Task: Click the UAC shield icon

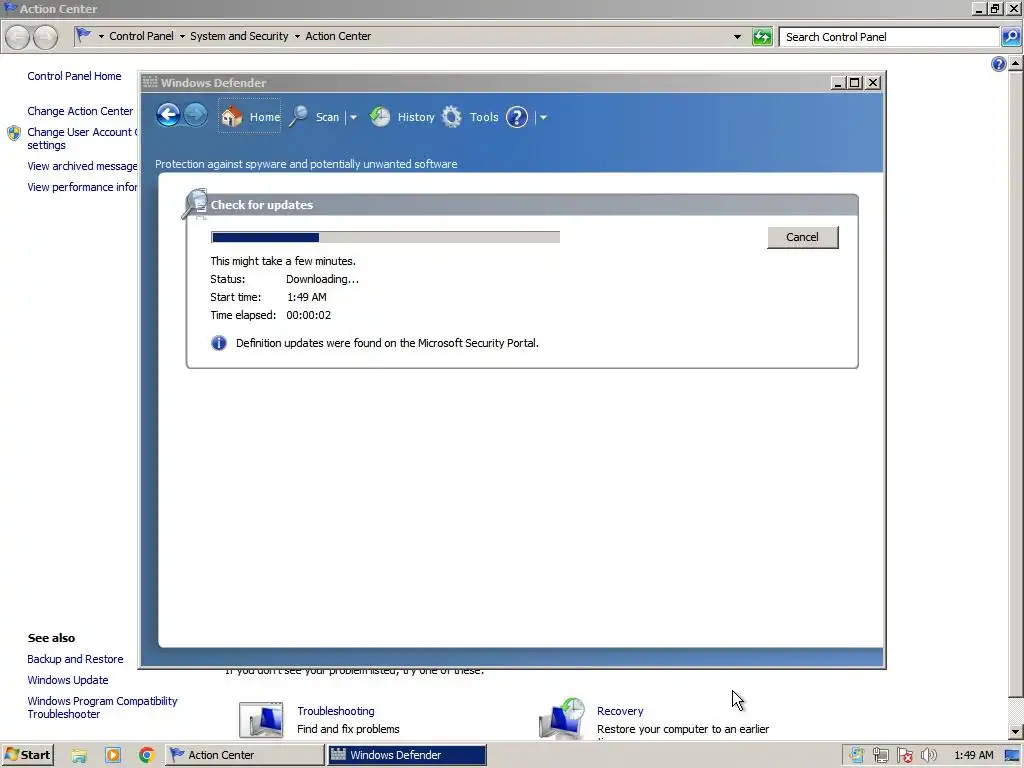Action: (14, 133)
